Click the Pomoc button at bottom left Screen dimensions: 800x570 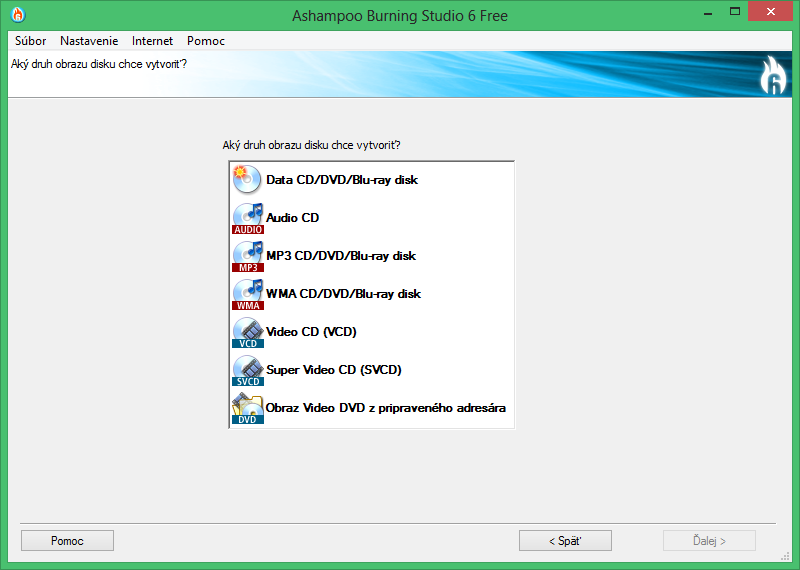(67, 540)
